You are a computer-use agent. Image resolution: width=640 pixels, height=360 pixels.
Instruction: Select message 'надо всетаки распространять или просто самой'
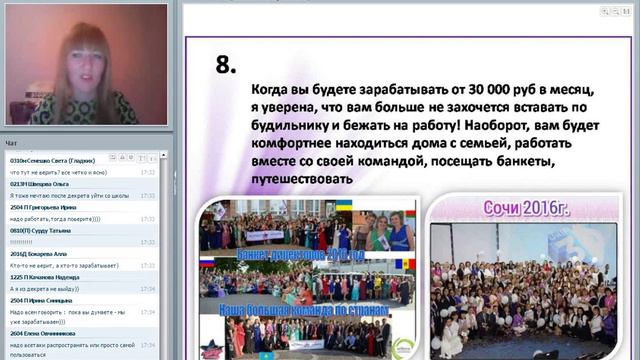click(72, 345)
